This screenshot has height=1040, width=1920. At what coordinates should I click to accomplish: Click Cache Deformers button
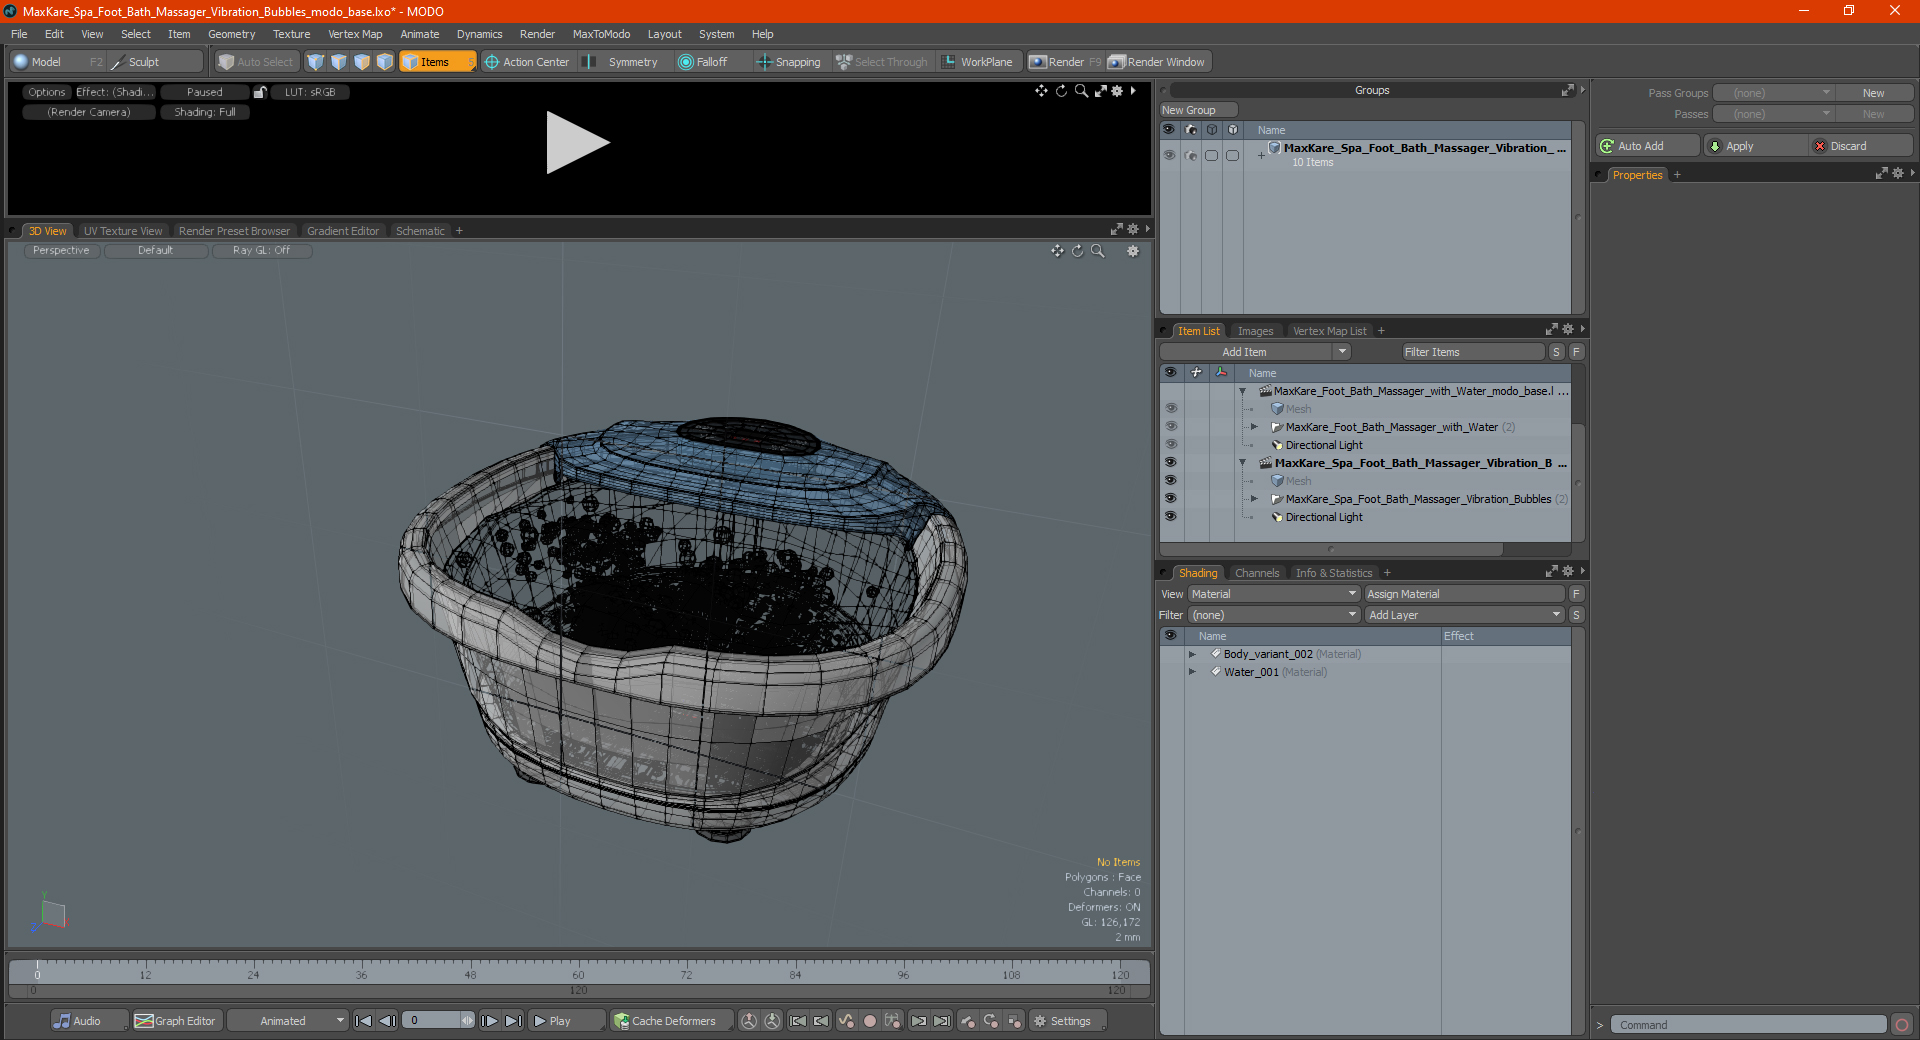pos(672,1021)
